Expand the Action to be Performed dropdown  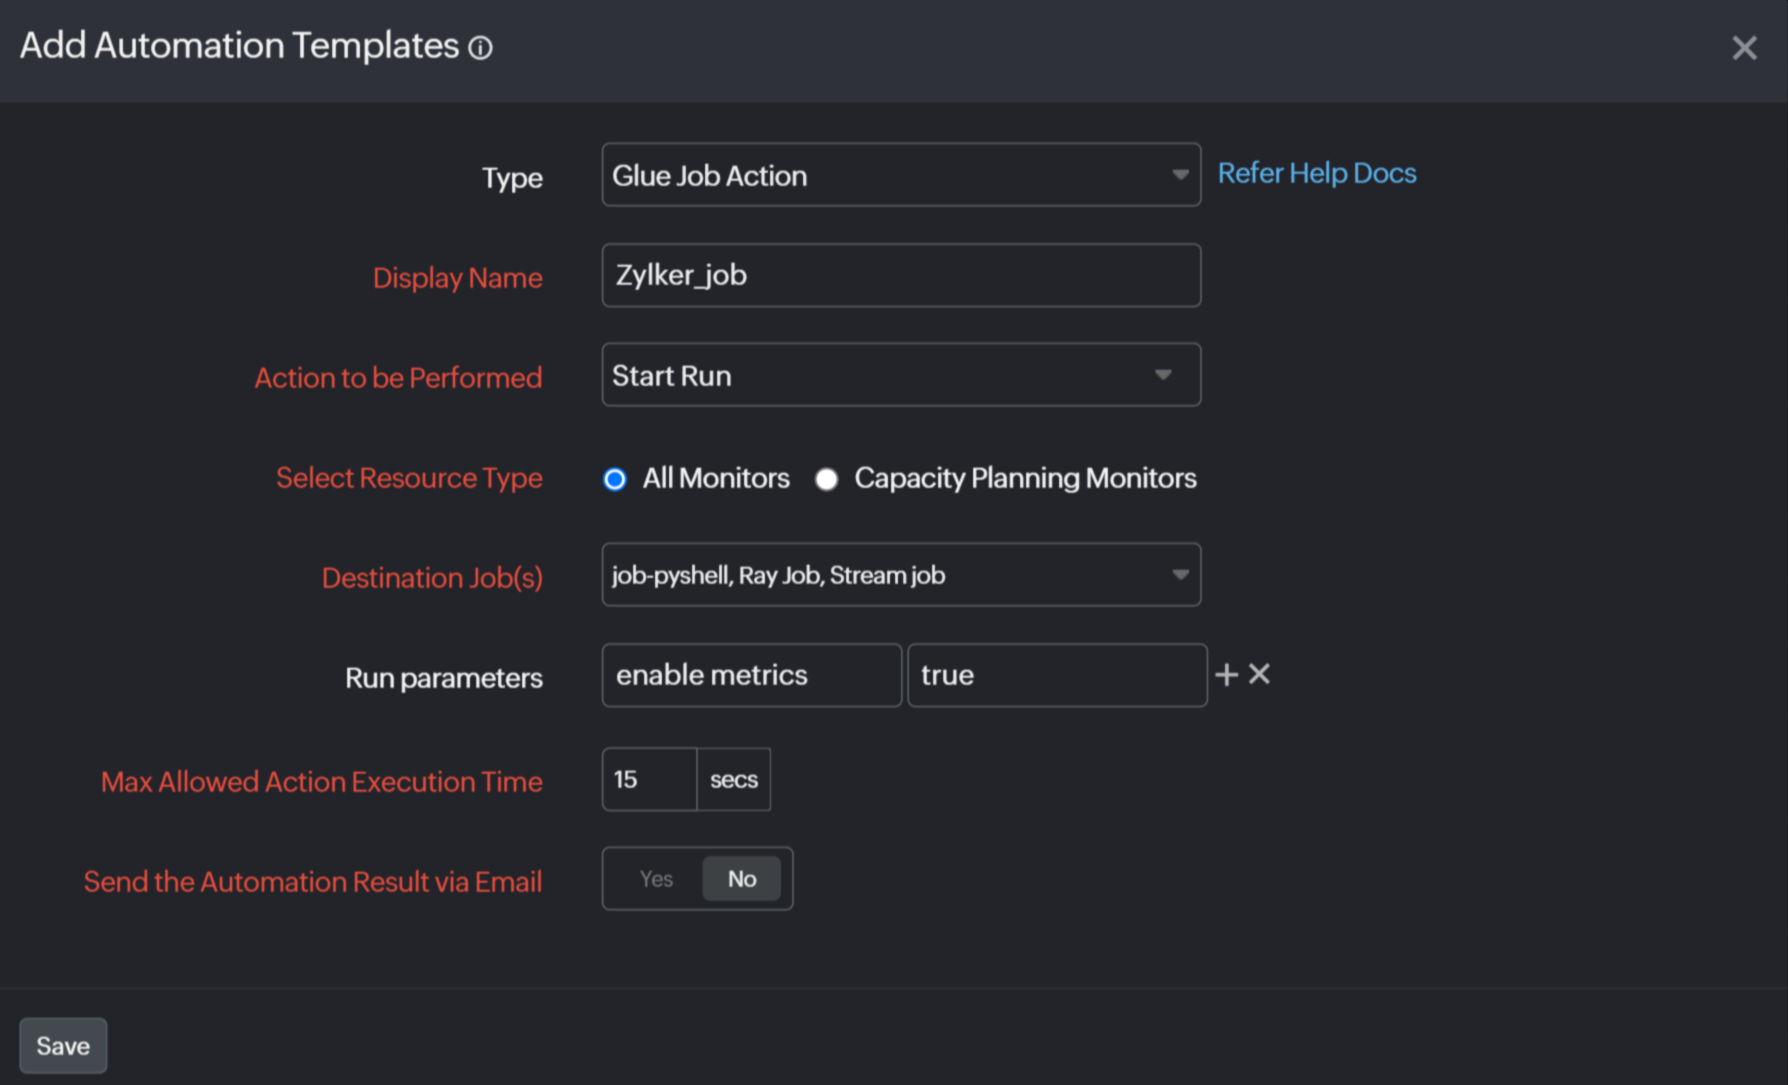pyautogui.click(x=900, y=375)
